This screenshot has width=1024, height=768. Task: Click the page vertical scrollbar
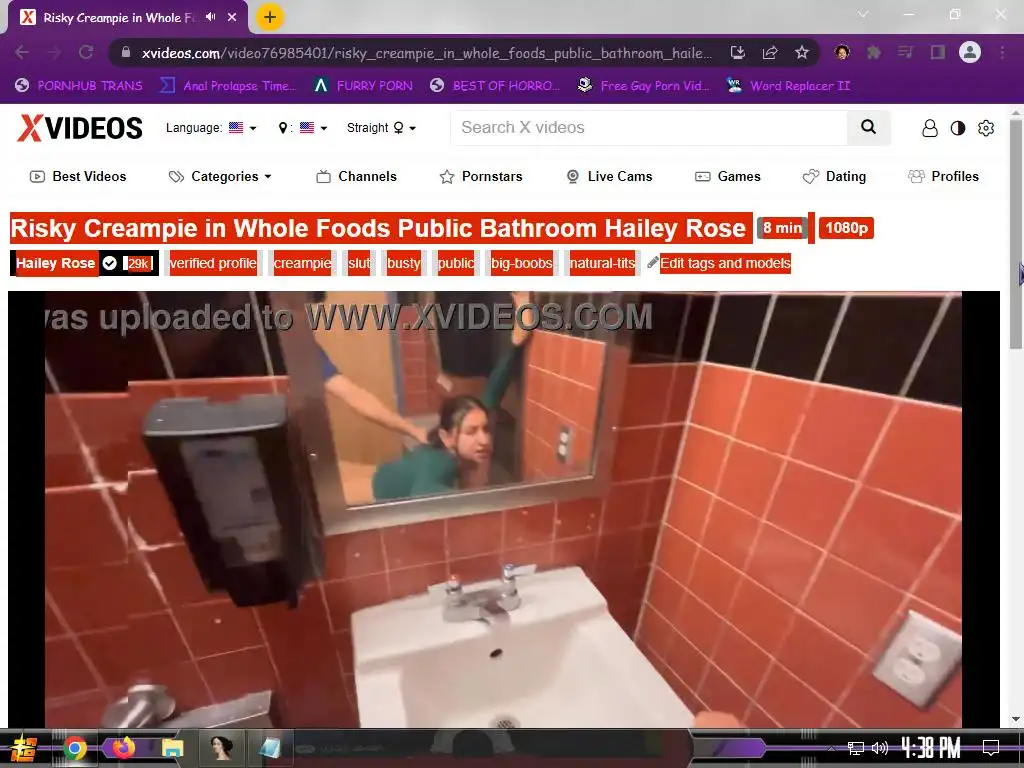click(x=1016, y=235)
